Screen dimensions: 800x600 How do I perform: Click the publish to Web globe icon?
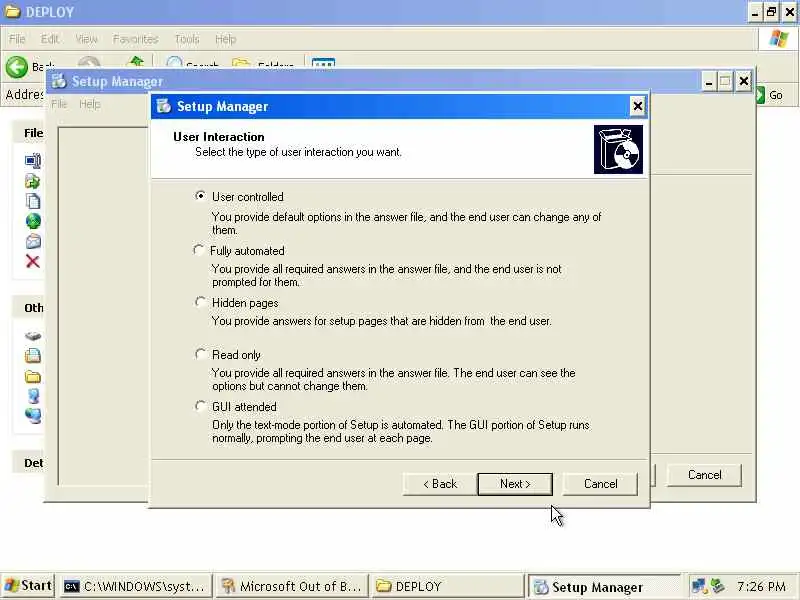pyautogui.click(x=33, y=221)
